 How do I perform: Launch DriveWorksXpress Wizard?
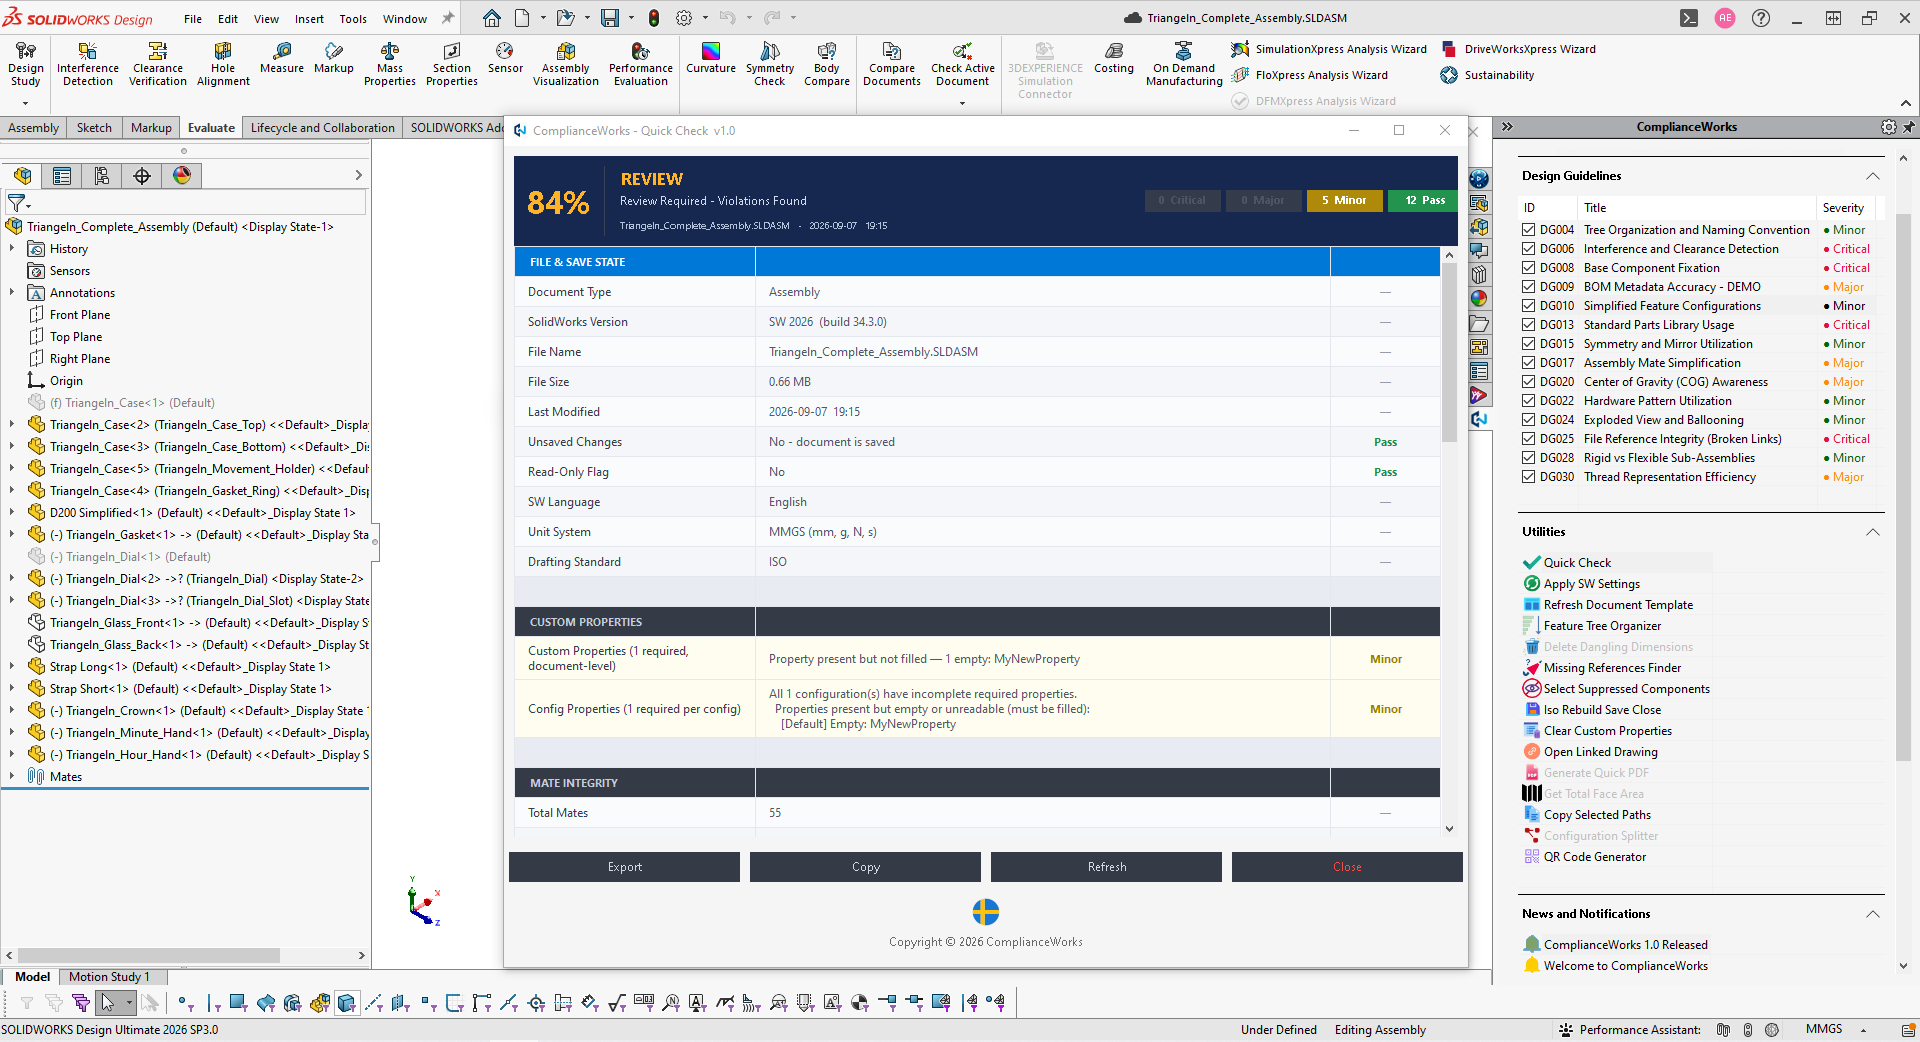tap(1519, 49)
